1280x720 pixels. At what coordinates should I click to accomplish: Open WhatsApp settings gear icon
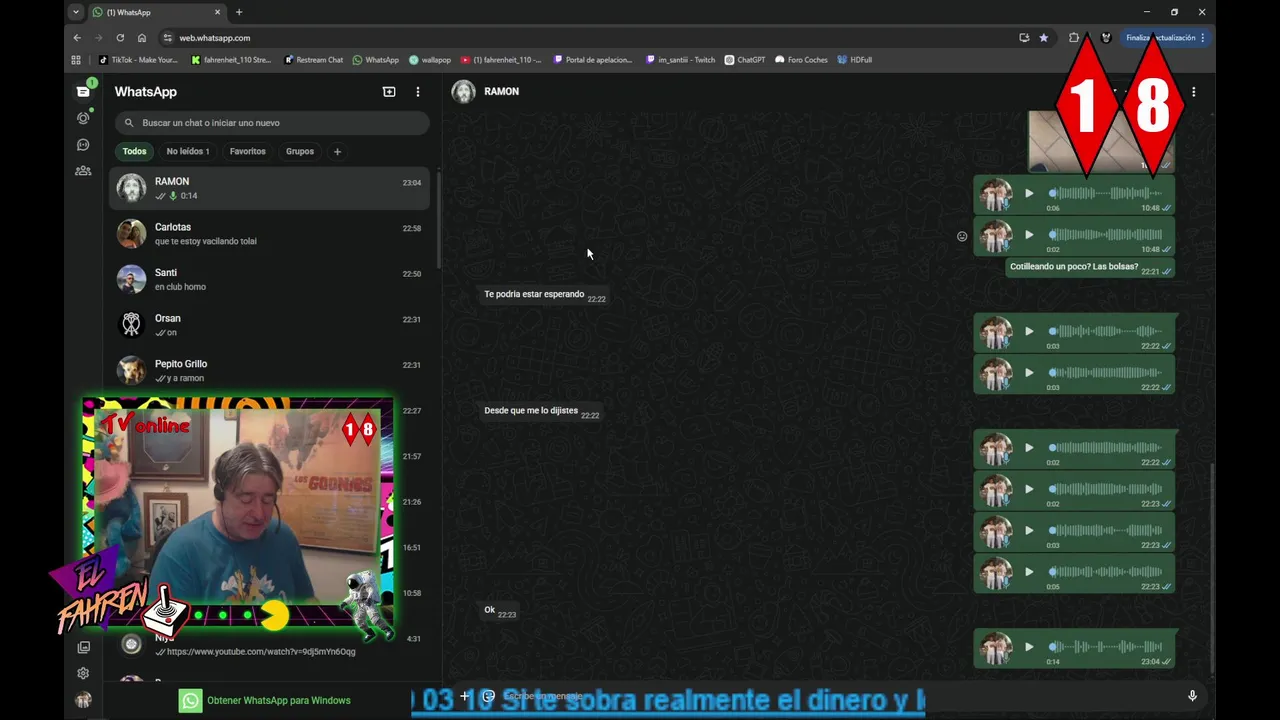click(x=83, y=673)
